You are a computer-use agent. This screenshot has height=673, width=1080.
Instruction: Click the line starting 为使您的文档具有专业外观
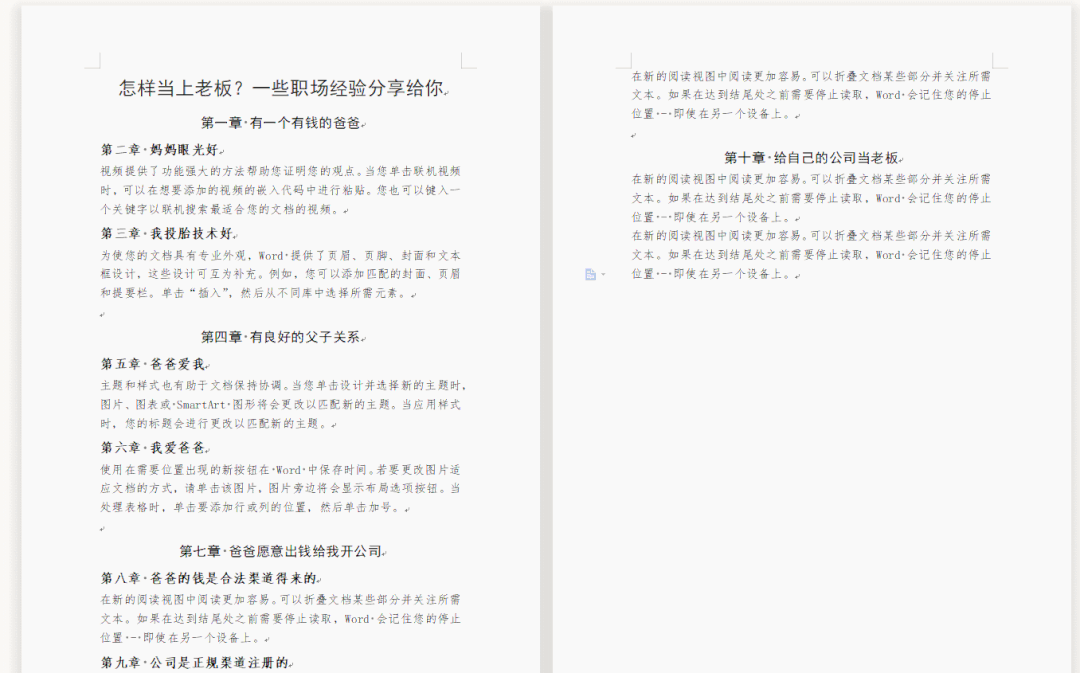(x=280, y=255)
